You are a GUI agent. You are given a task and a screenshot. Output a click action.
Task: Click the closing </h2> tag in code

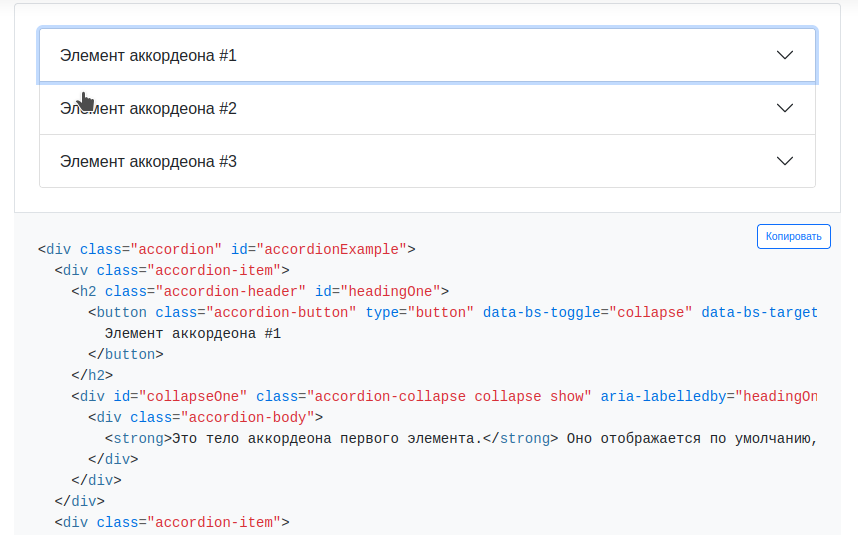(x=92, y=375)
